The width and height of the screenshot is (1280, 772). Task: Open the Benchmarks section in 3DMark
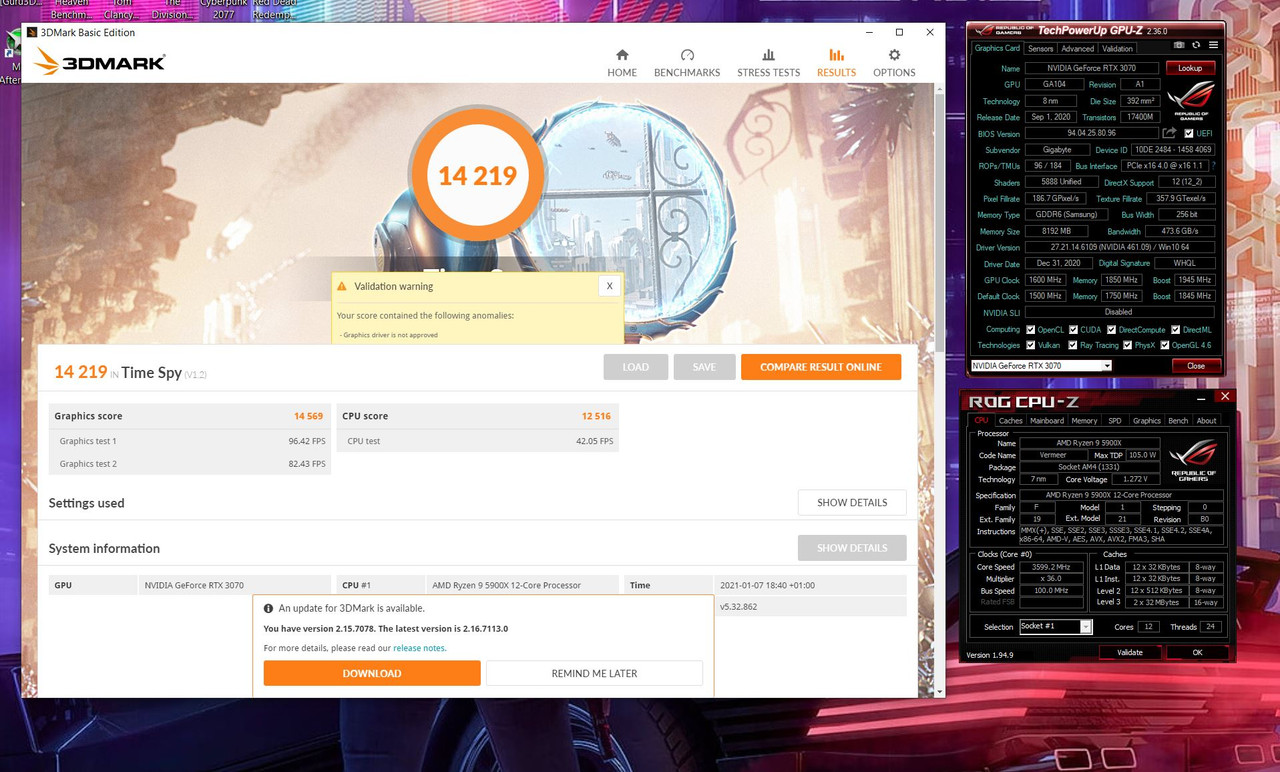[x=687, y=63]
